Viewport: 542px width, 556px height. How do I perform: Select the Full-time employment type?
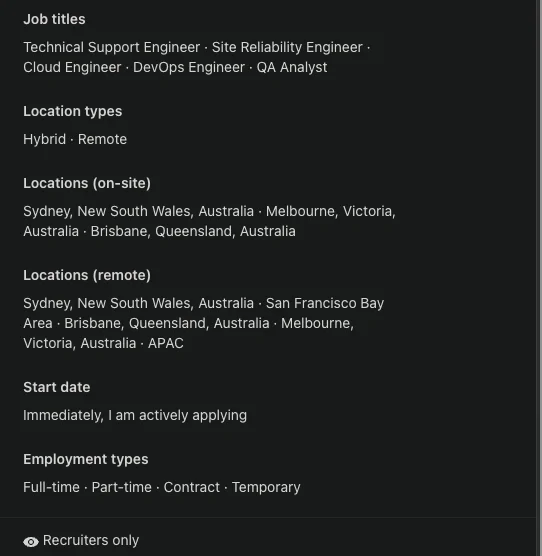[x=51, y=487]
